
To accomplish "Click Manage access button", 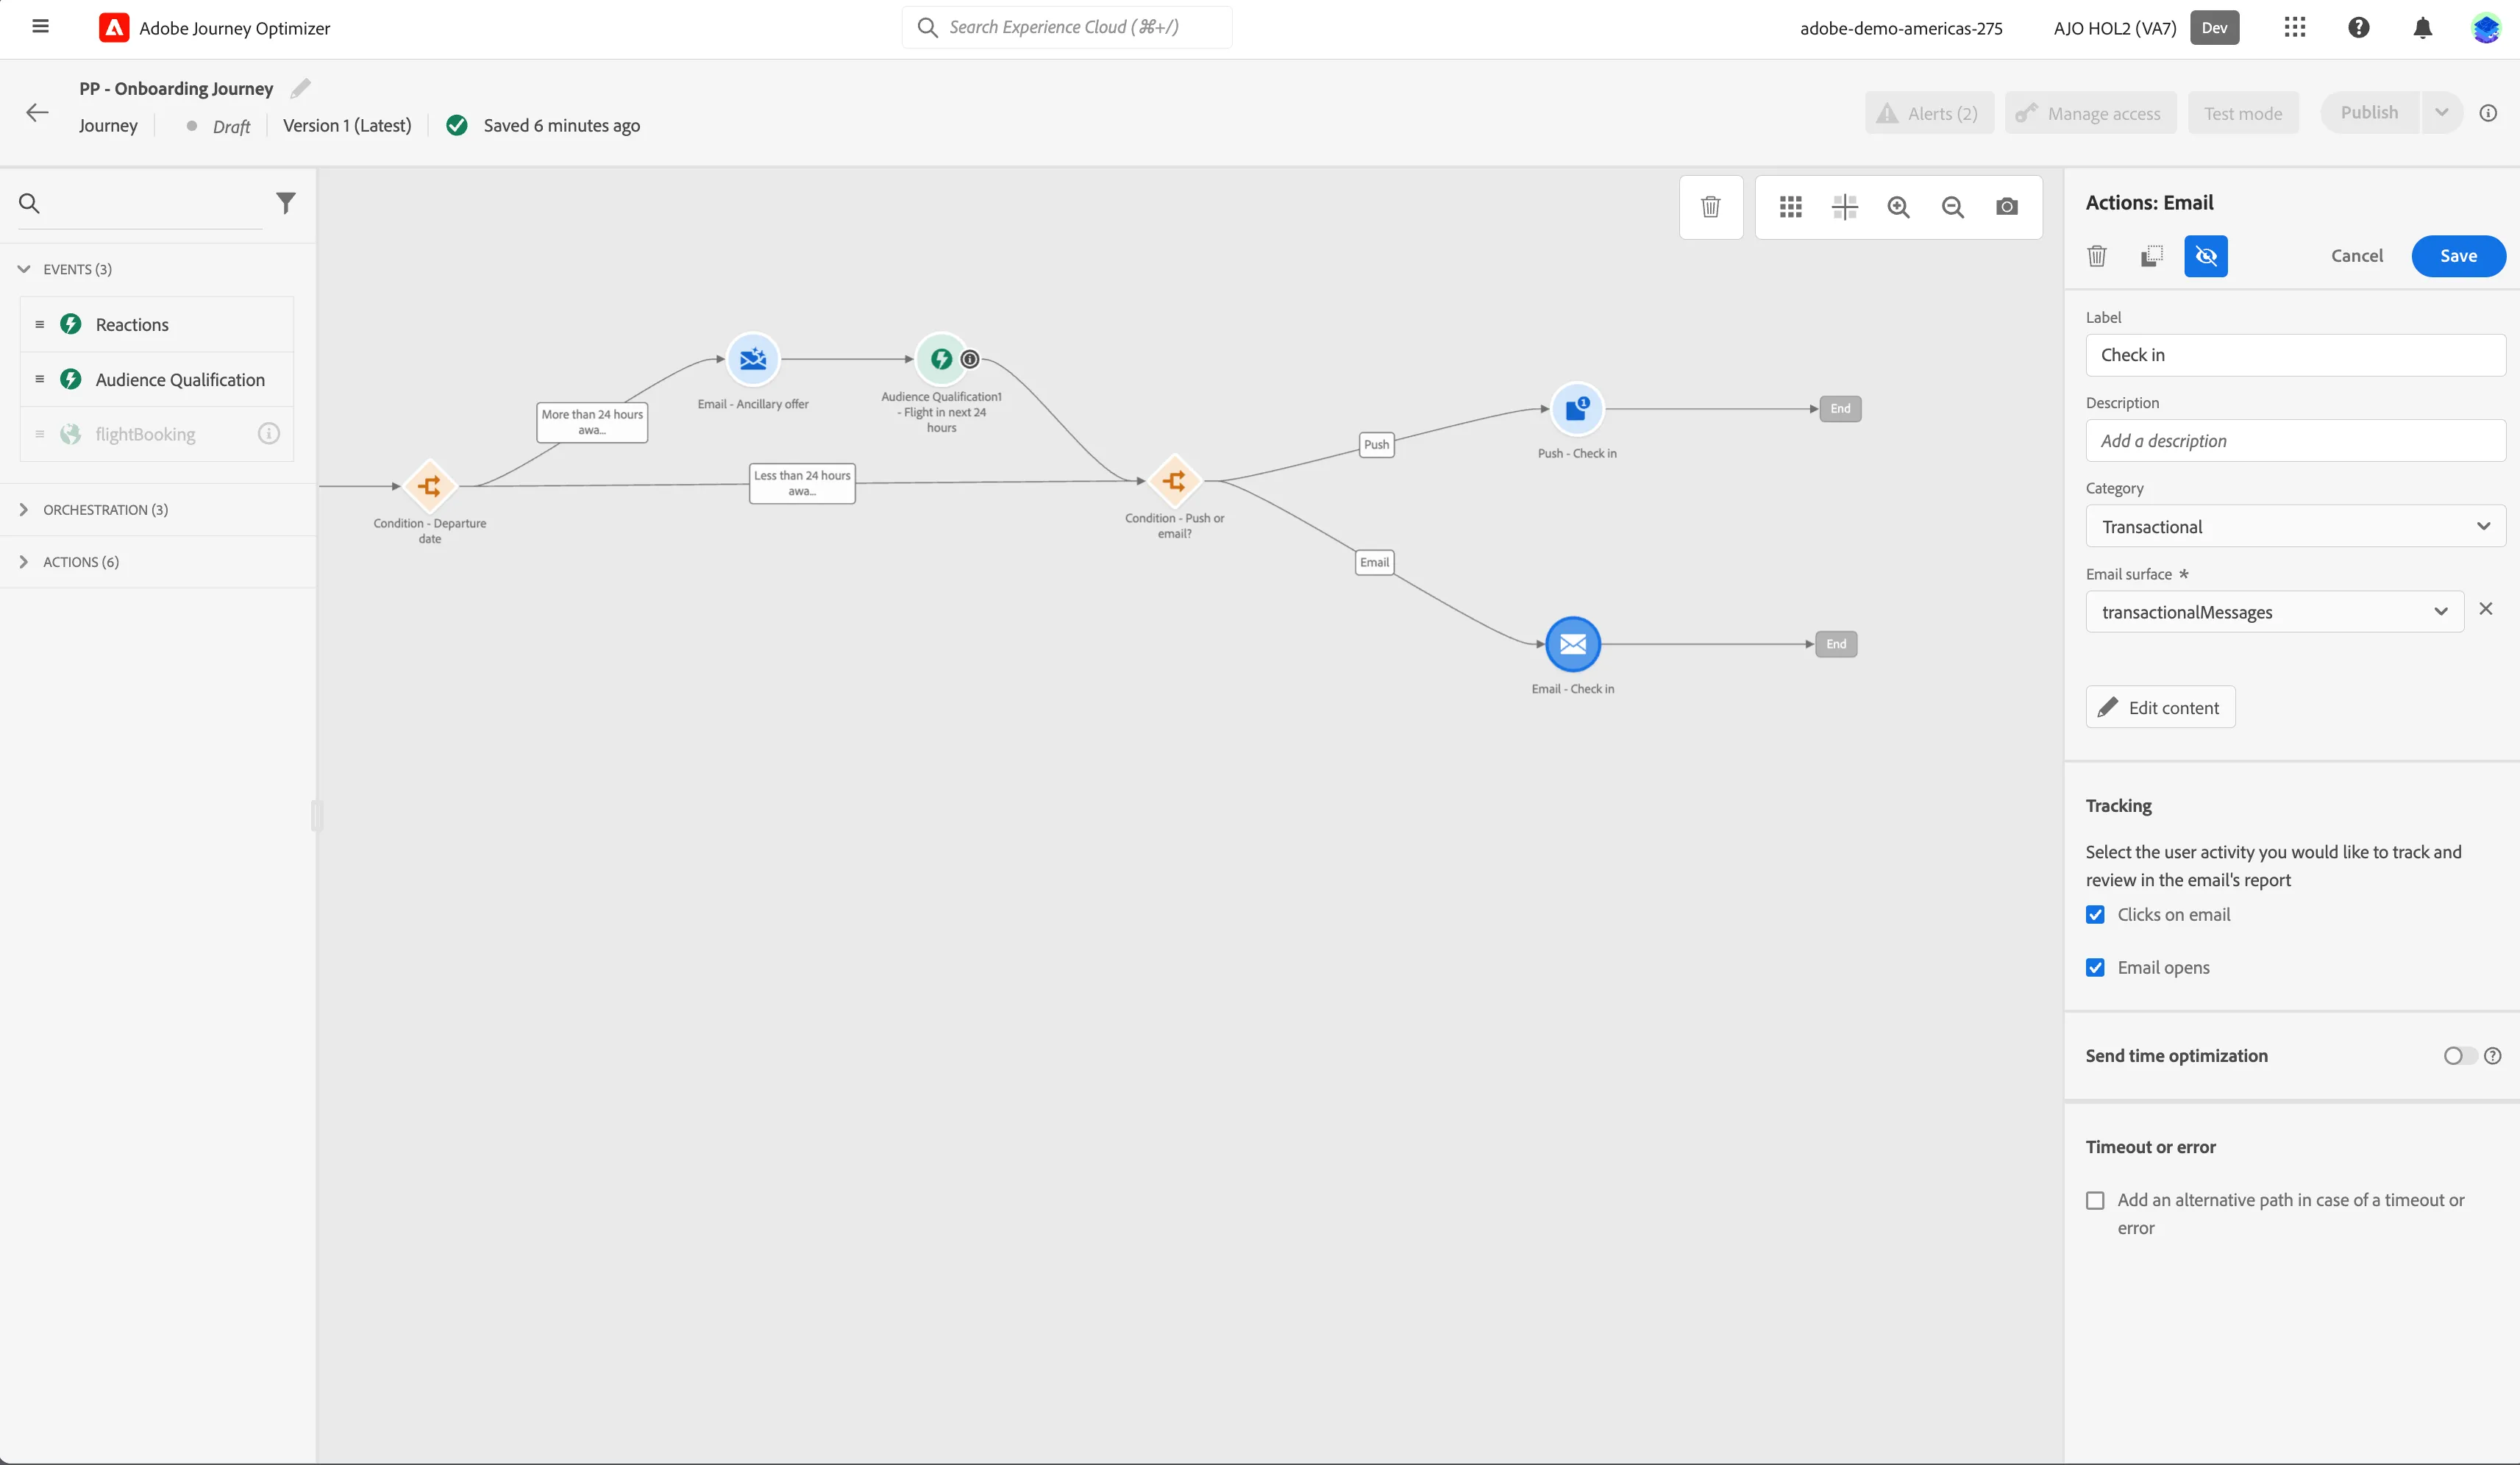I will 2090,113.
